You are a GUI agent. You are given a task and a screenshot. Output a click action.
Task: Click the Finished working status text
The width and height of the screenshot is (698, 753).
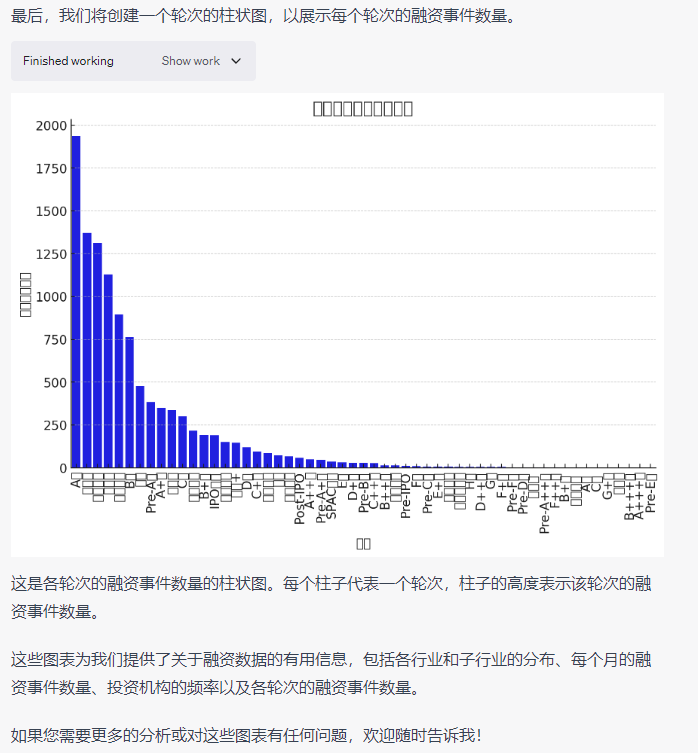coord(68,61)
